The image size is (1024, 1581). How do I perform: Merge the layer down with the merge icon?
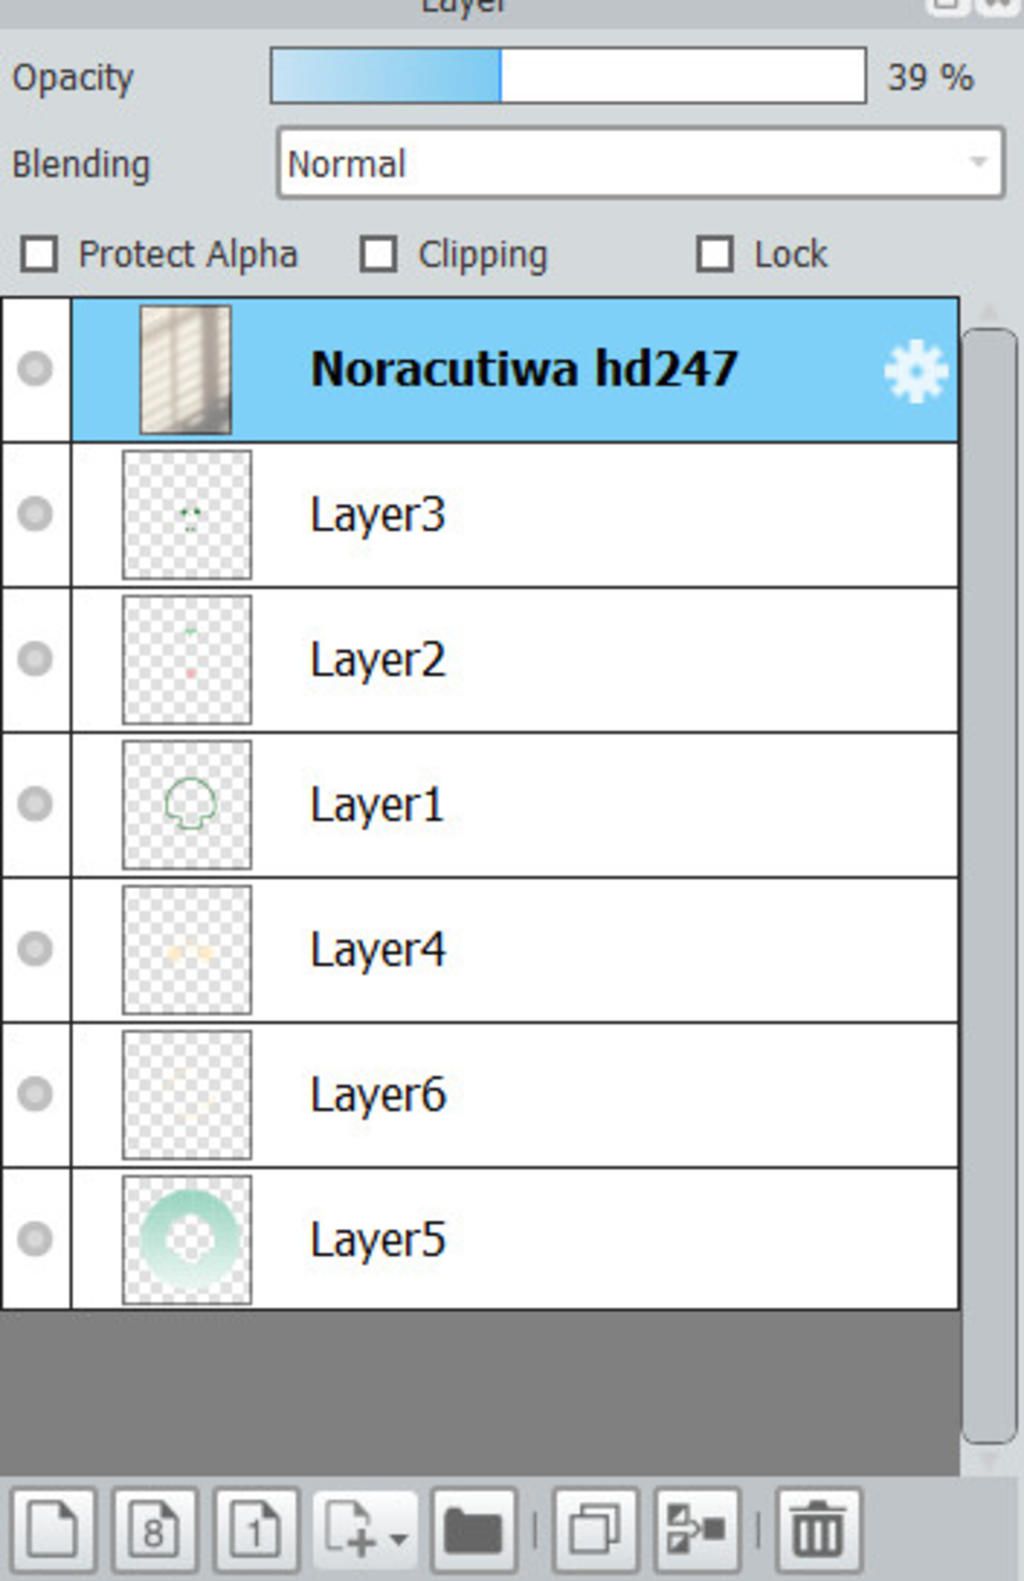pyautogui.click(x=697, y=1529)
